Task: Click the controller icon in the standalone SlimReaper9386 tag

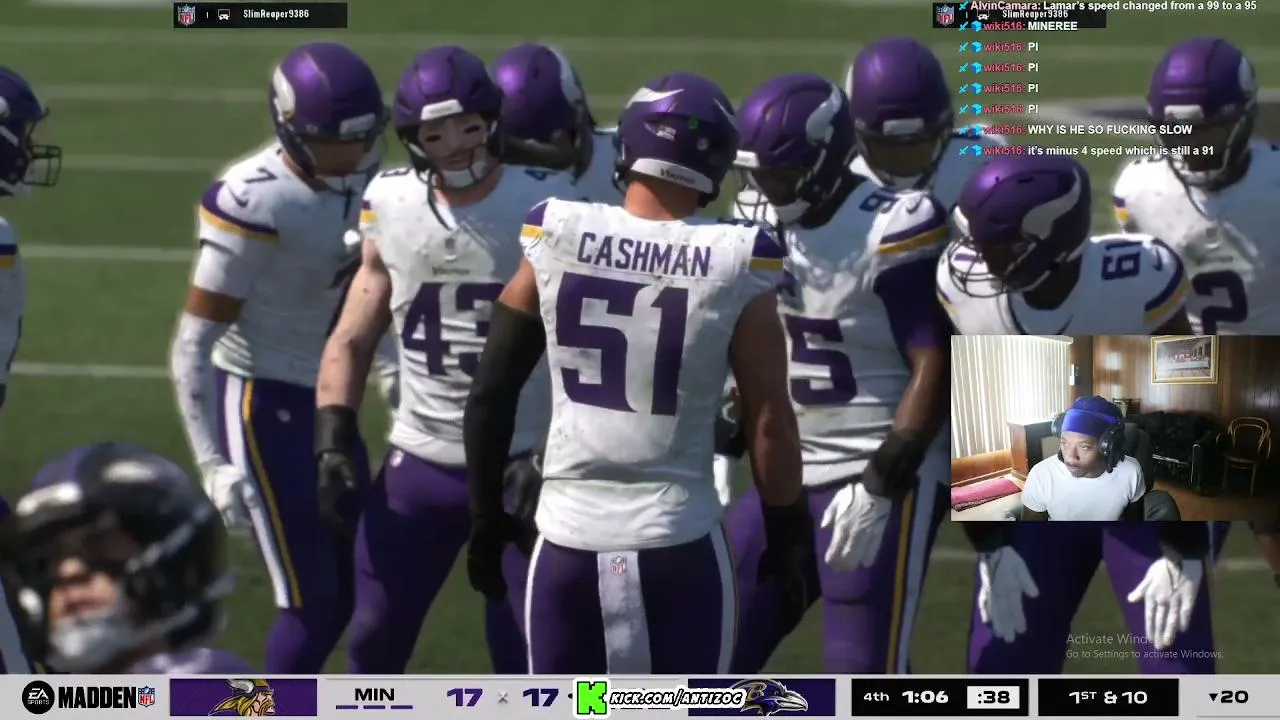Action: 223,15
